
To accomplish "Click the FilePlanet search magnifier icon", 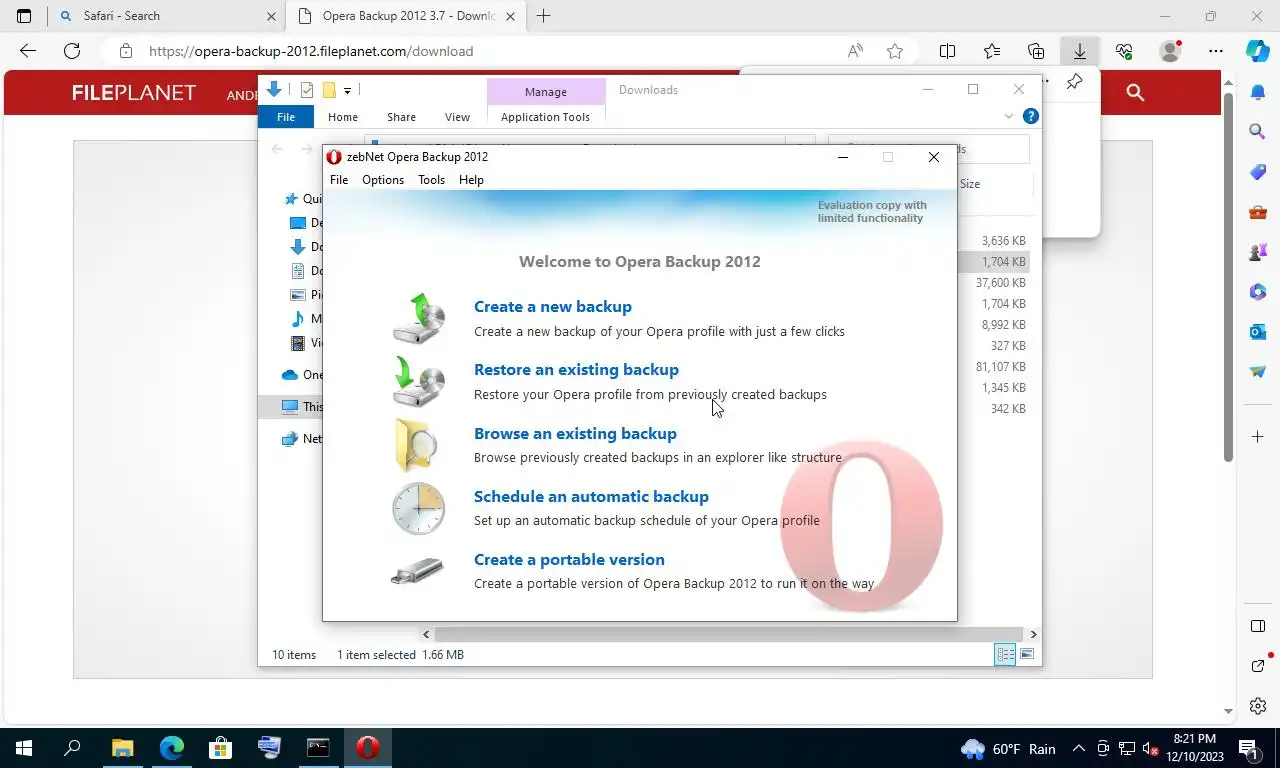I will click(1134, 92).
